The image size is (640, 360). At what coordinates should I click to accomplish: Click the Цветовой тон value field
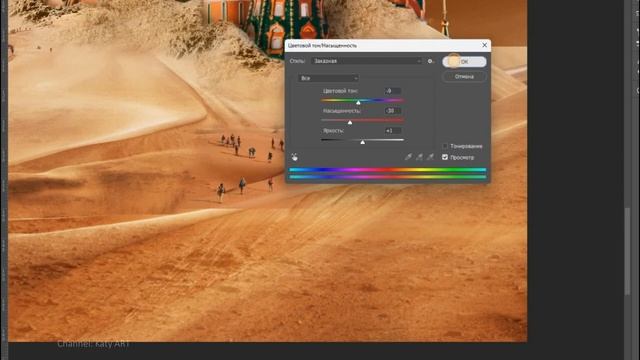pos(393,91)
